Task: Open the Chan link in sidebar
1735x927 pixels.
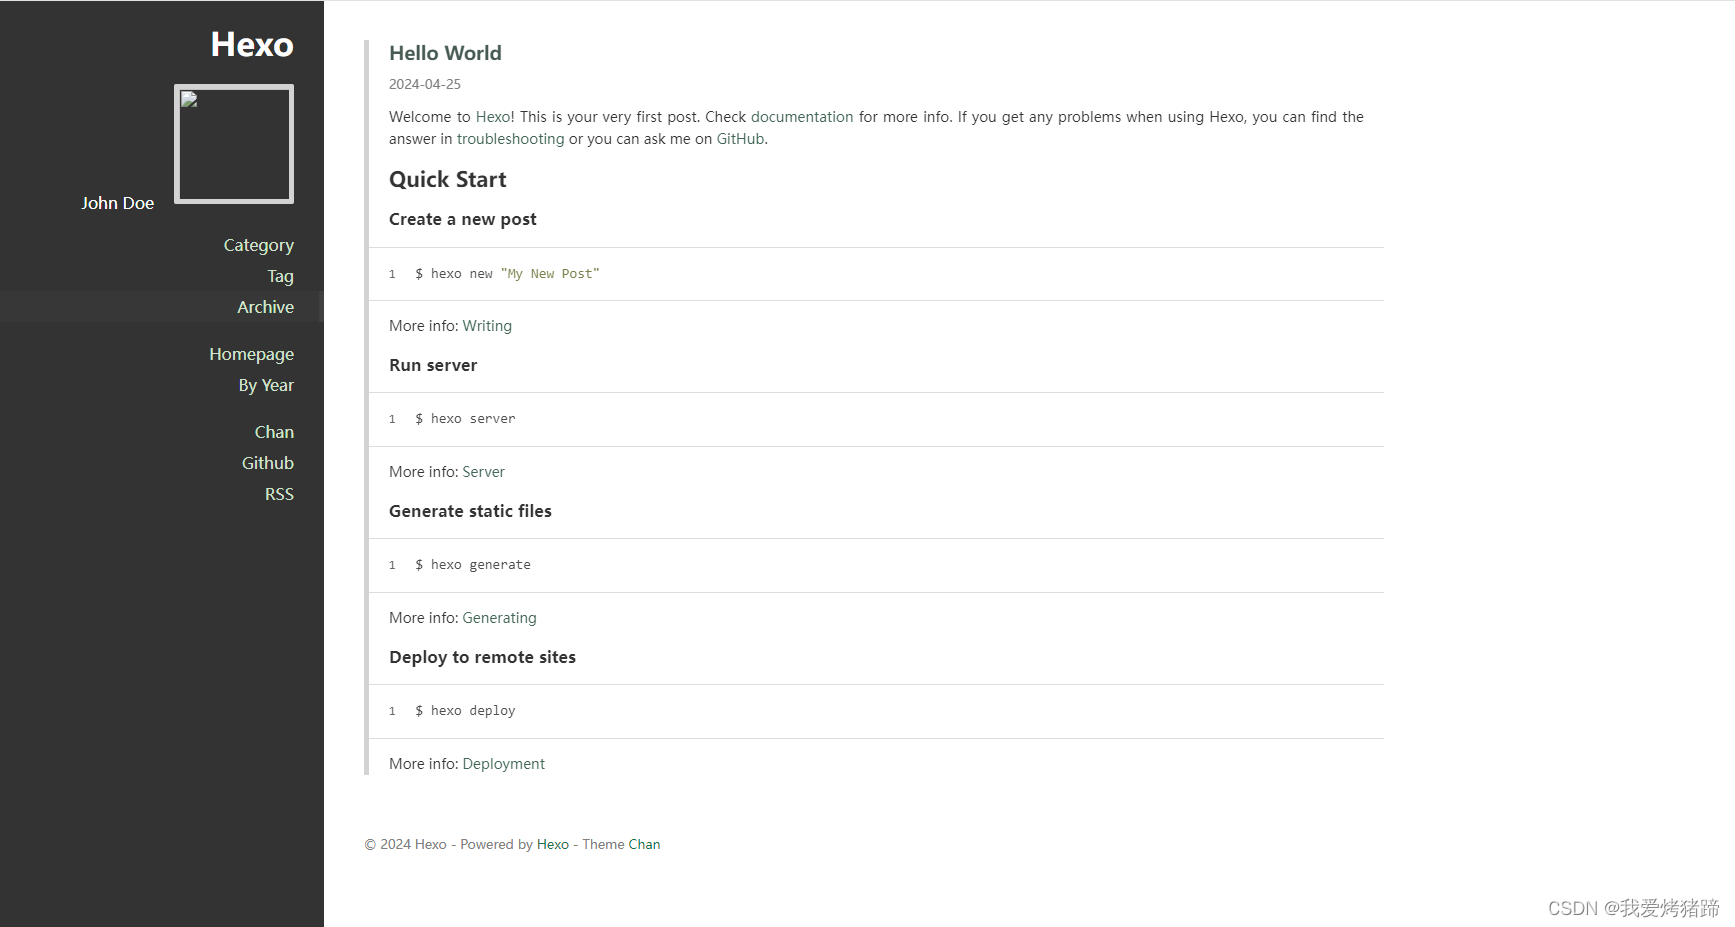Action: coord(274,432)
